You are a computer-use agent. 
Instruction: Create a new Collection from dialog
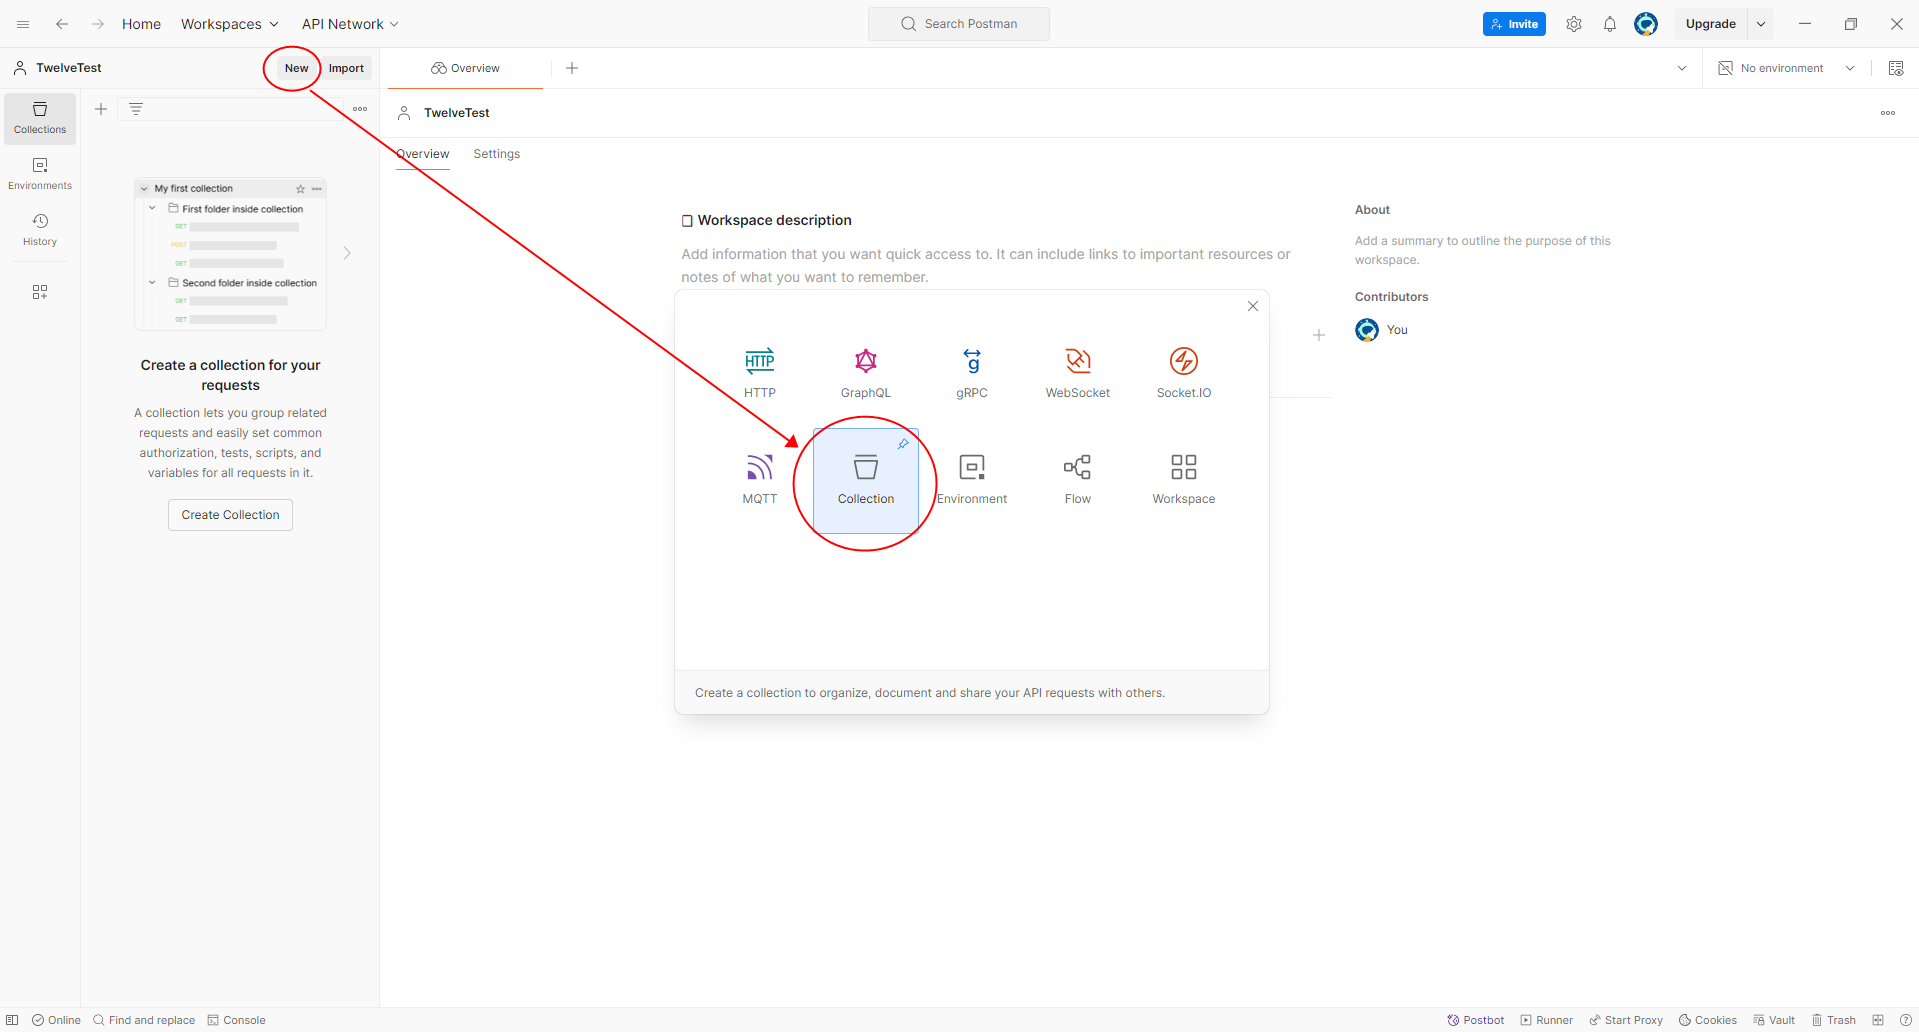[x=866, y=480]
